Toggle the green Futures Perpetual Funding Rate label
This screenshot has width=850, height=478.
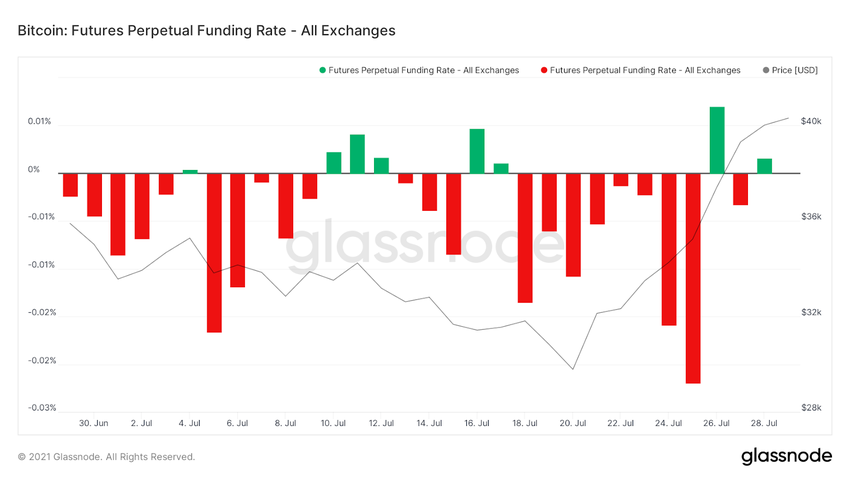point(424,70)
